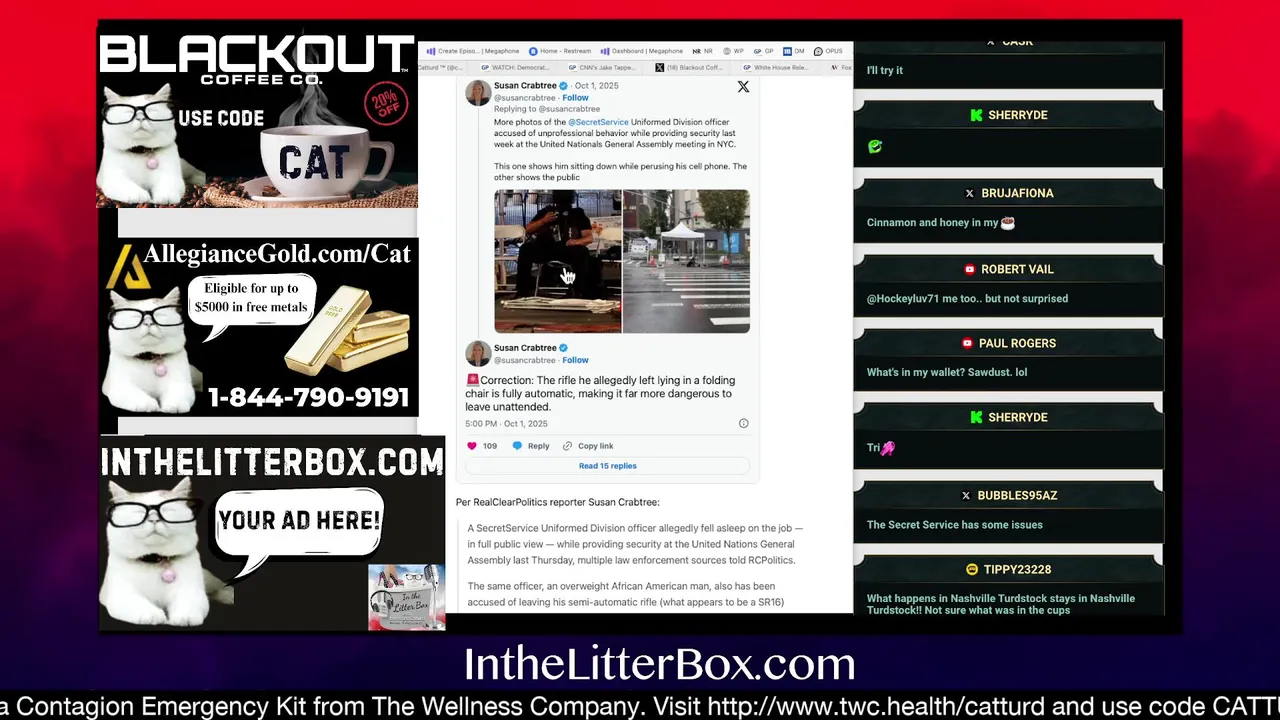Open the NR bookmark
The width and height of the screenshot is (1280, 720).
coord(703,51)
